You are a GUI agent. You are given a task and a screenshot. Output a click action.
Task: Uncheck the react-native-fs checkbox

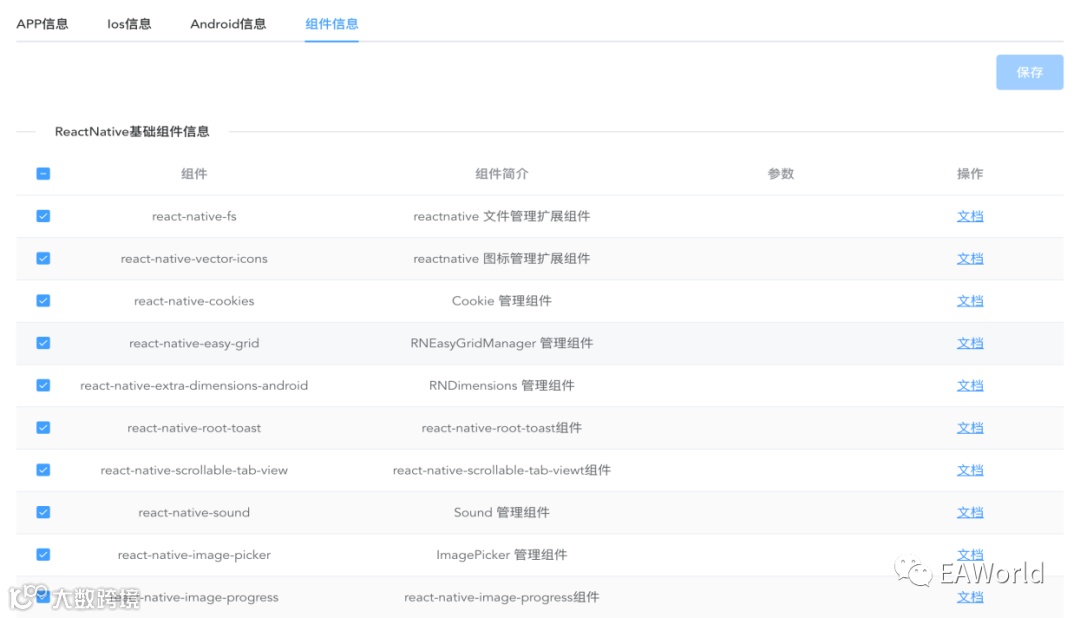(x=43, y=216)
